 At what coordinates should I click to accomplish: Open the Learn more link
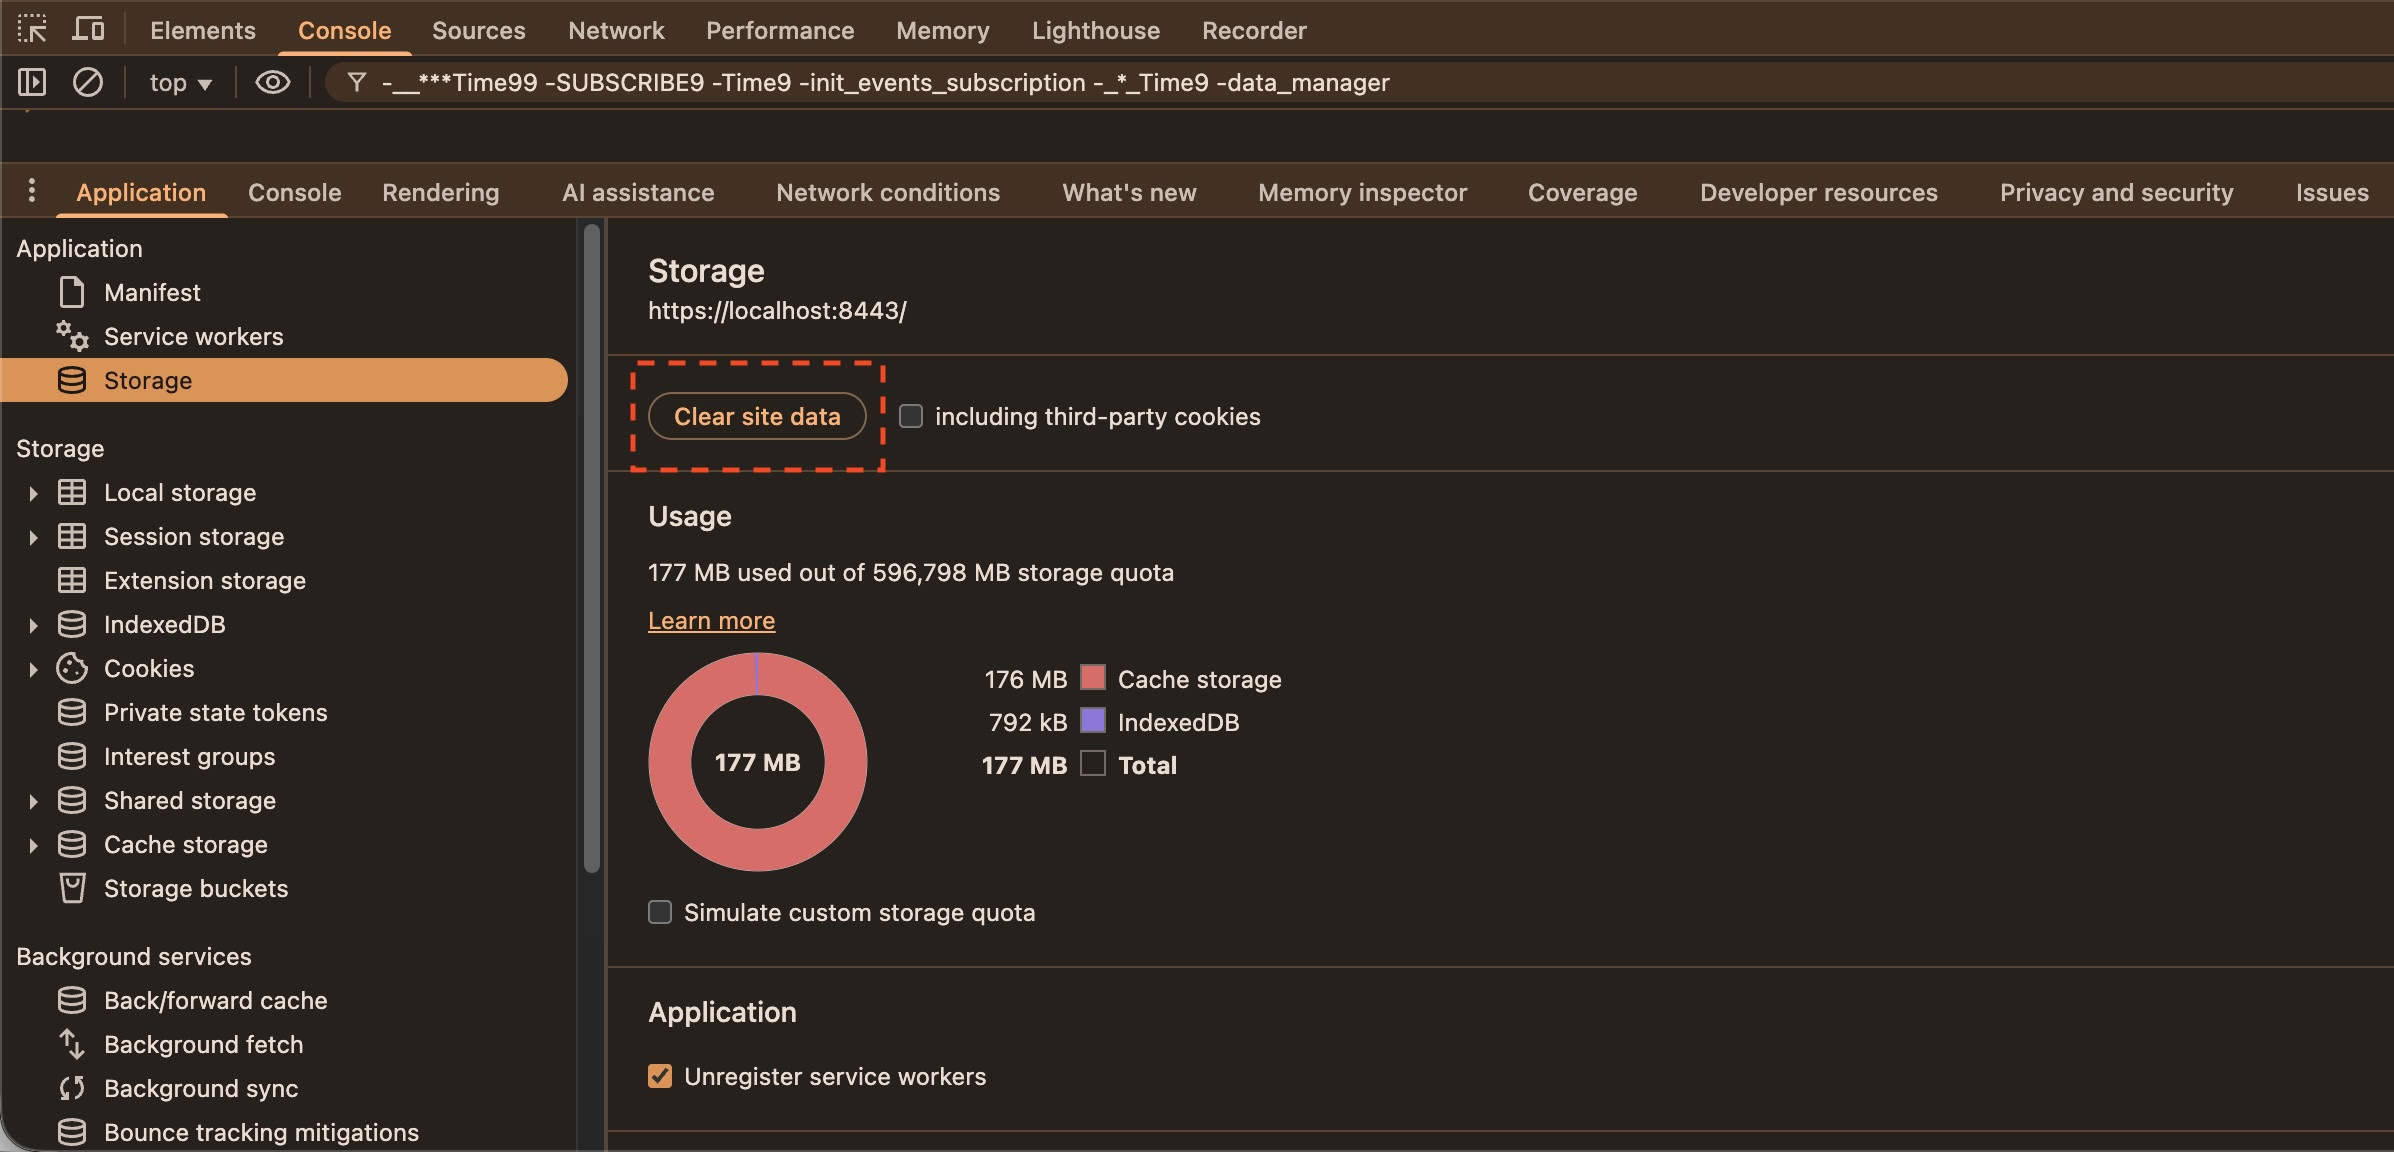711,621
